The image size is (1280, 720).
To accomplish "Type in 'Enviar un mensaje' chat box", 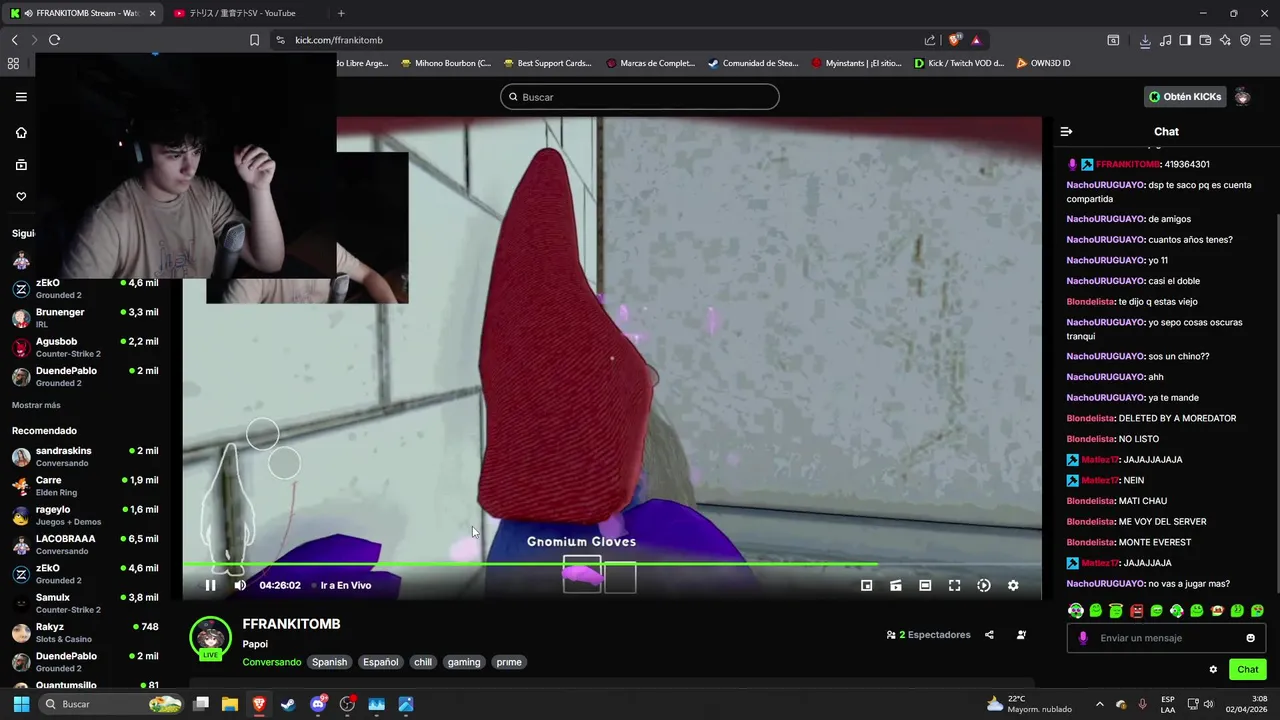I will coord(1166,638).
